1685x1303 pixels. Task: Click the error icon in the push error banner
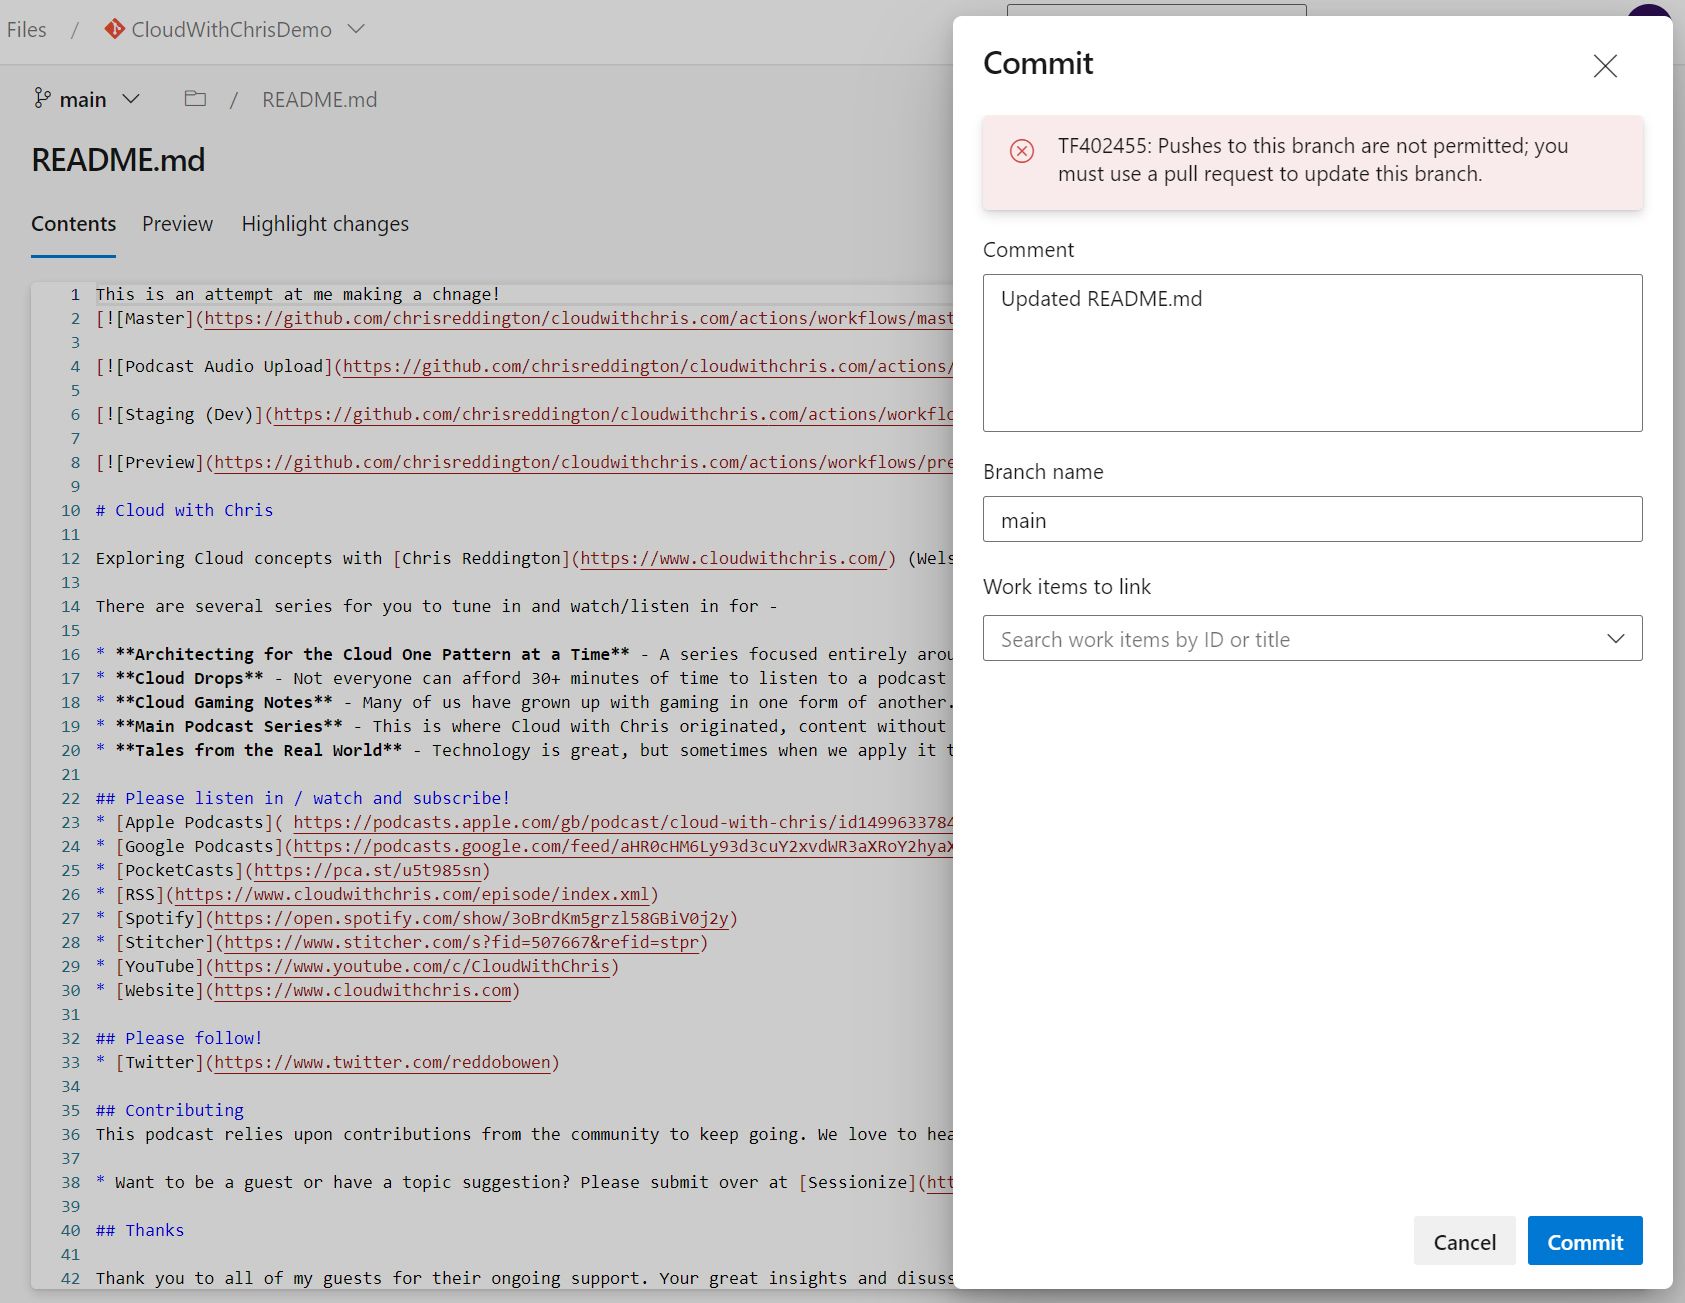click(1021, 151)
